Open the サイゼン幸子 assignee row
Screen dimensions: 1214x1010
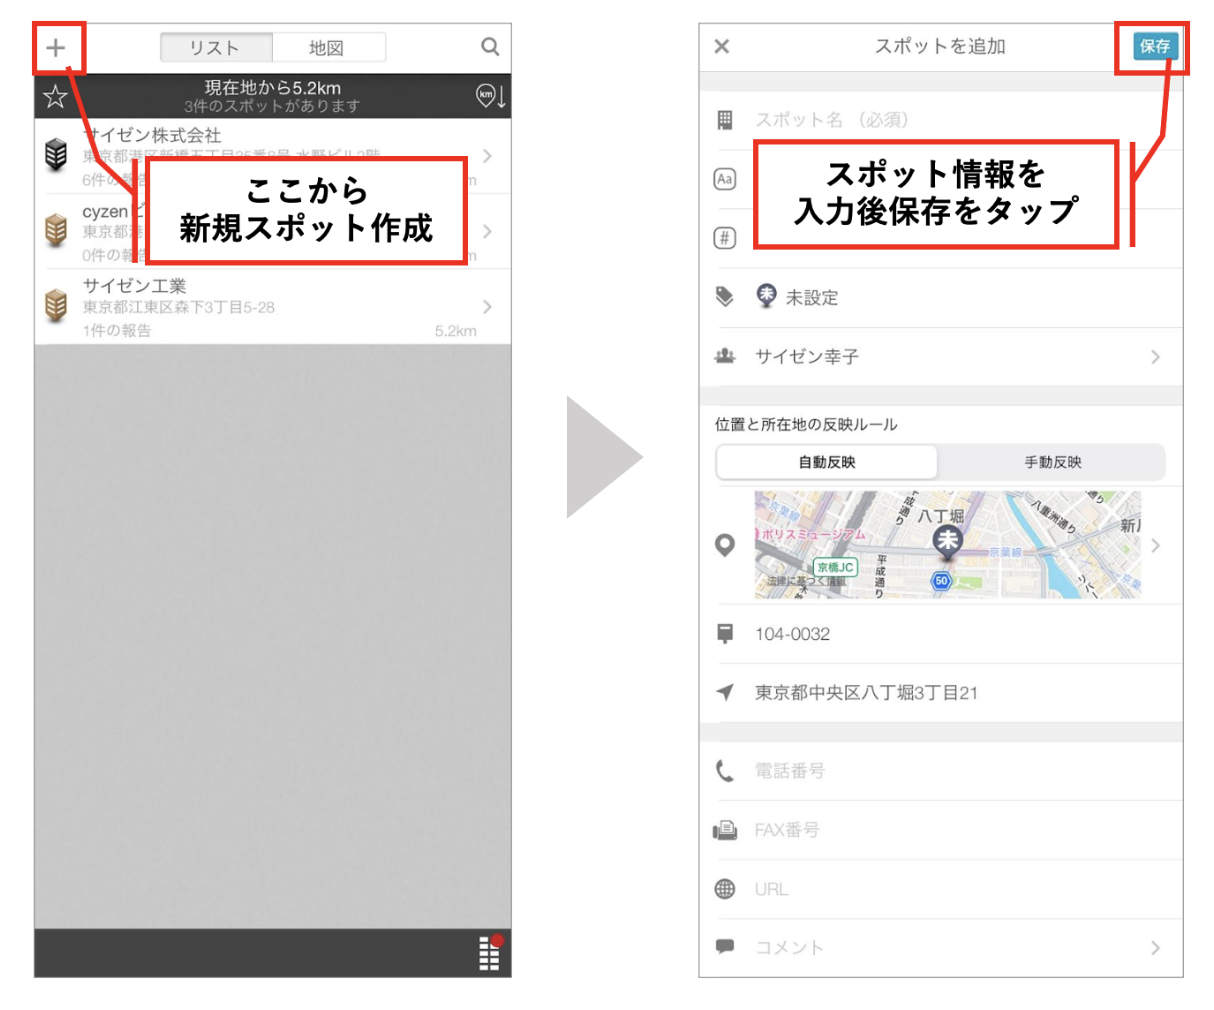coord(940,357)
